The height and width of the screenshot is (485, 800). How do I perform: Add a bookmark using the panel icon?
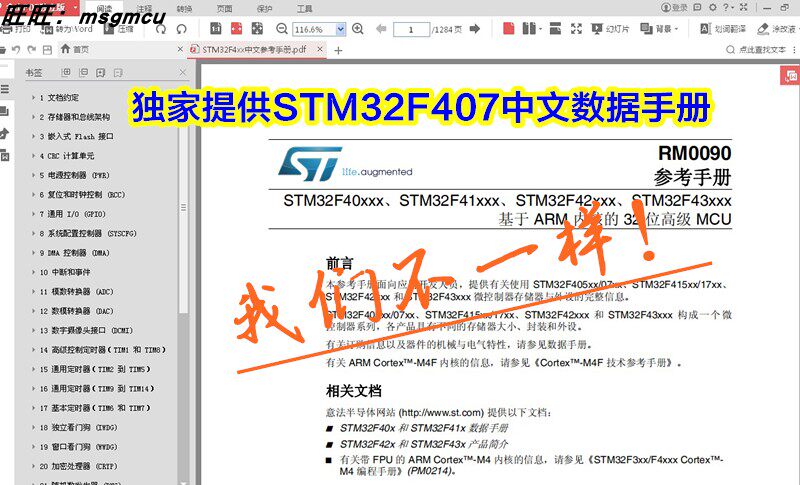pos(101,73)
